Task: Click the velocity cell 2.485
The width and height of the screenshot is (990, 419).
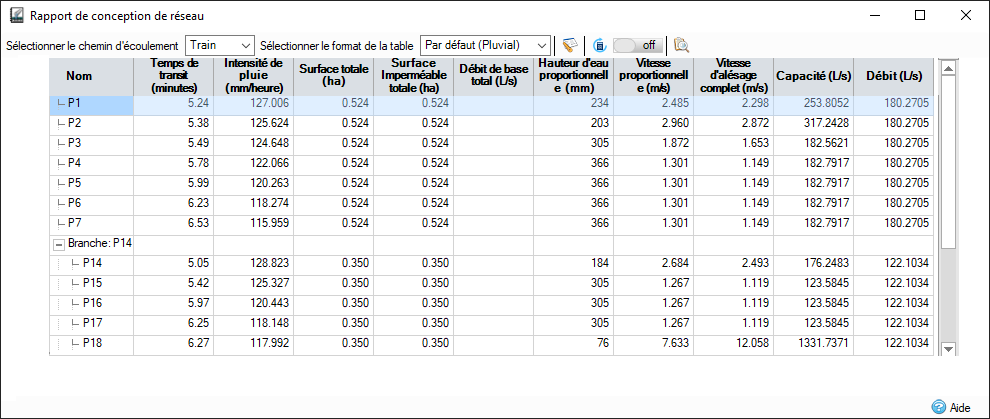Action: point(653,103)
